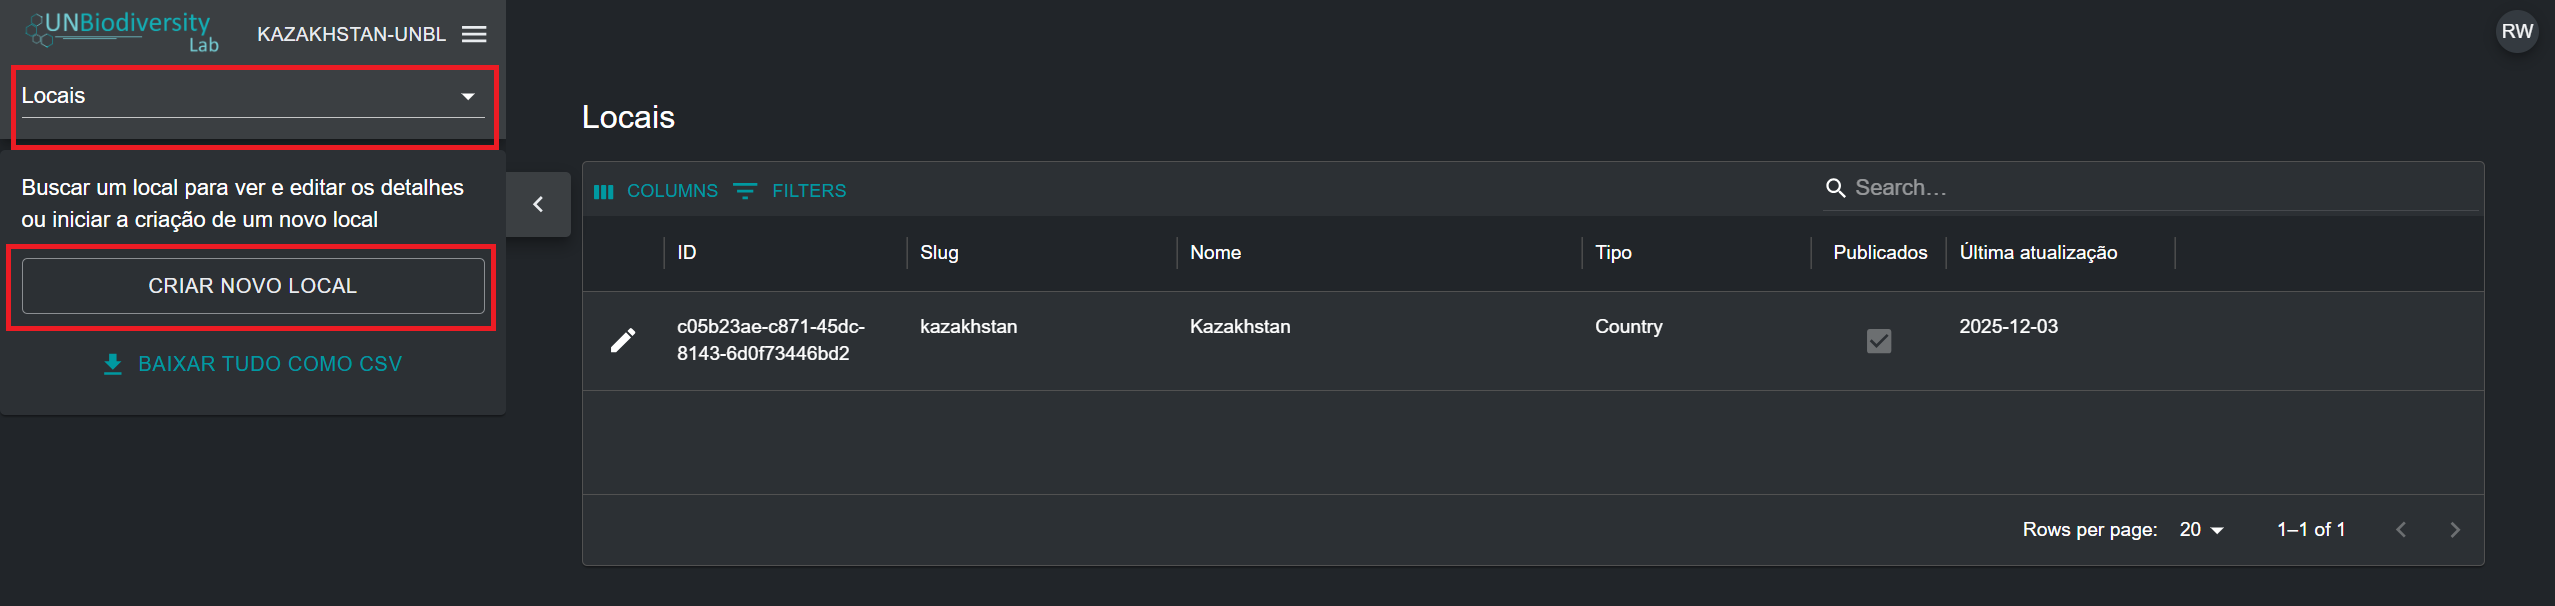Click the search magnifier icon

[1835, 188]
